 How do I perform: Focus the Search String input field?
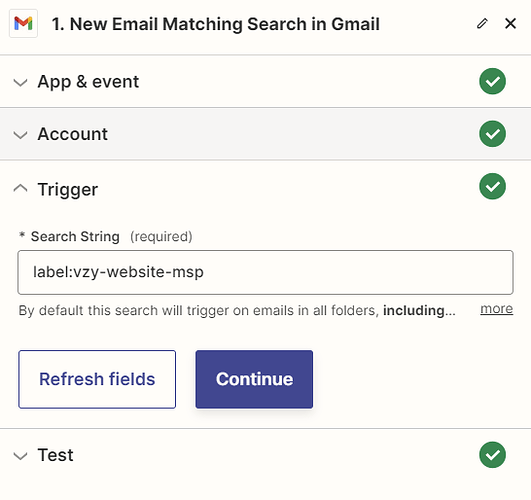pyautogui.click(x=266, y=272)
